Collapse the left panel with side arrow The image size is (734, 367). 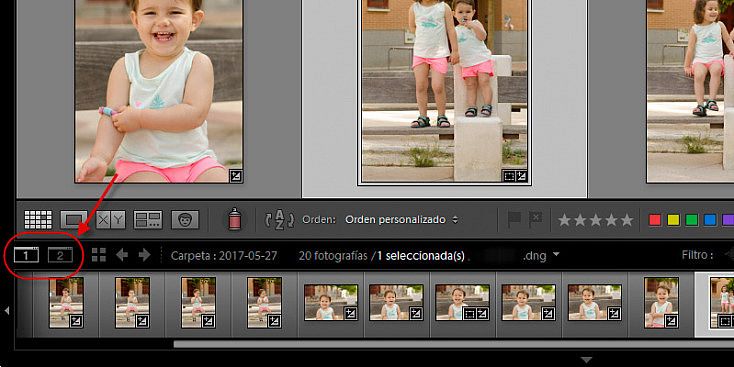[x=7, y=310]
